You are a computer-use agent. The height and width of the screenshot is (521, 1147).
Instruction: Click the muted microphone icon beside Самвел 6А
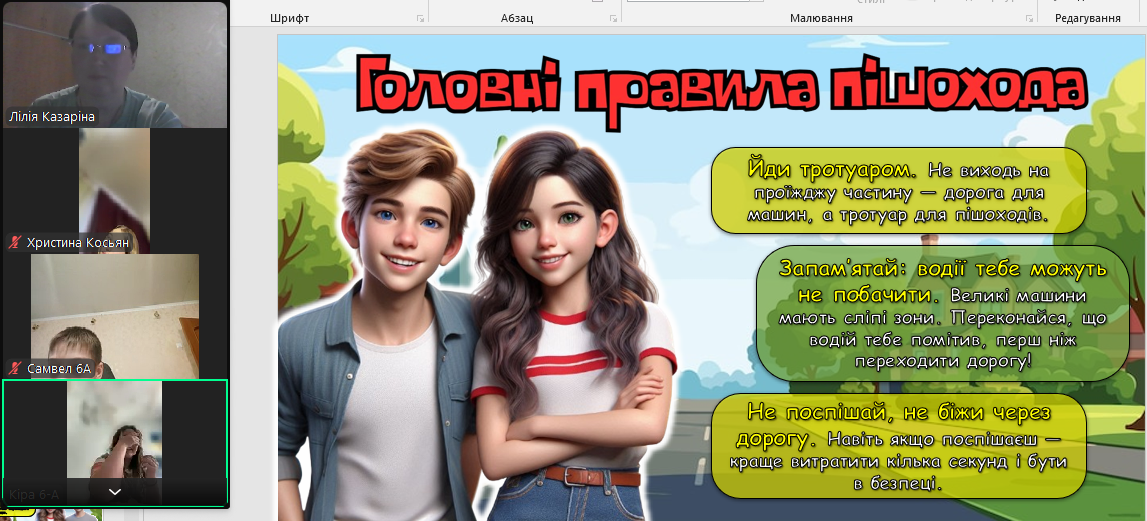click(x=15, y=369)
